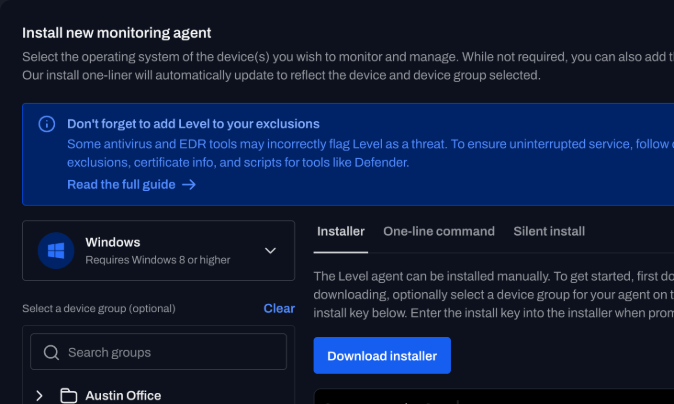
Task: Open the Windows operating system dropdown
Action: (158, 251)
